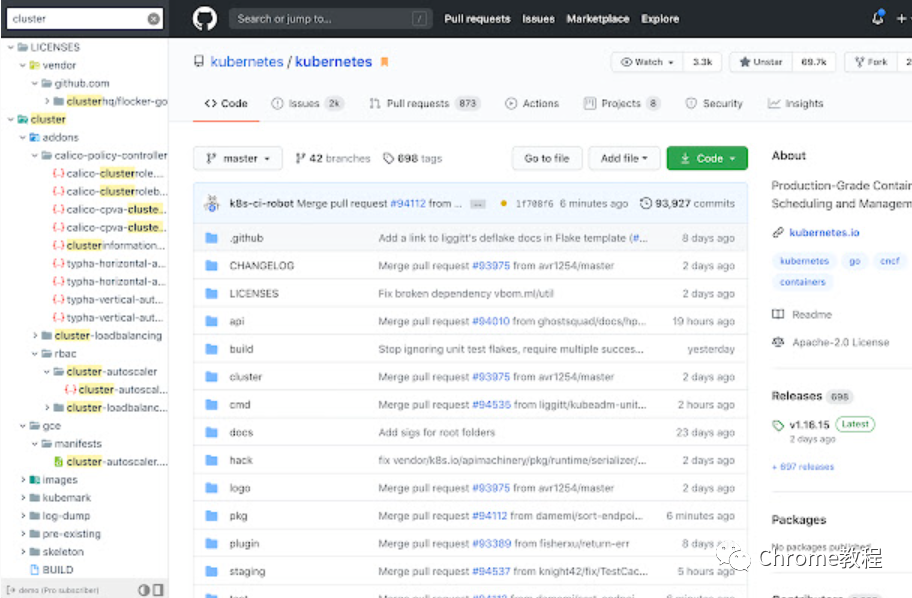912x598 pixels.
Task: Click the GitHub search or jump field
Action: point(330,19)
